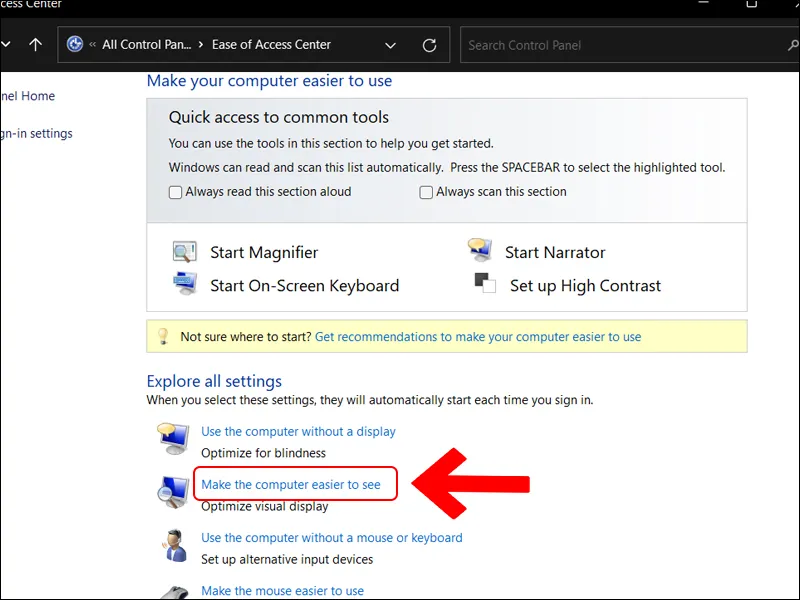Click the Up arrow navigation button

[36, 45]
